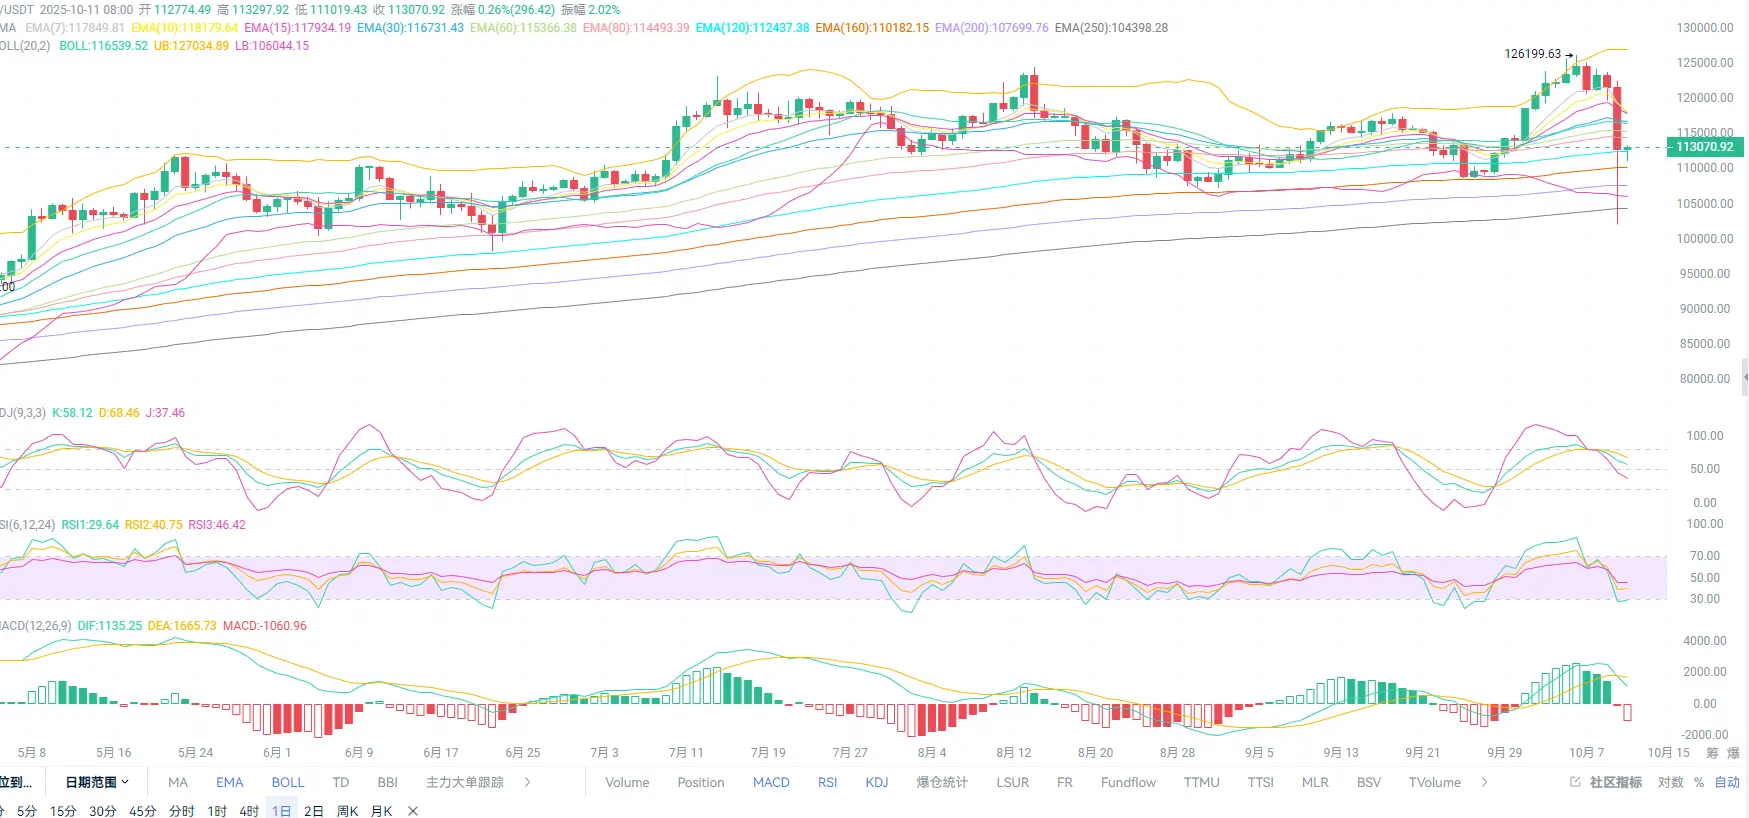1749x818 pixels.
Task: Expand more main indicators with the right chevron
Action: pos(527,782)
